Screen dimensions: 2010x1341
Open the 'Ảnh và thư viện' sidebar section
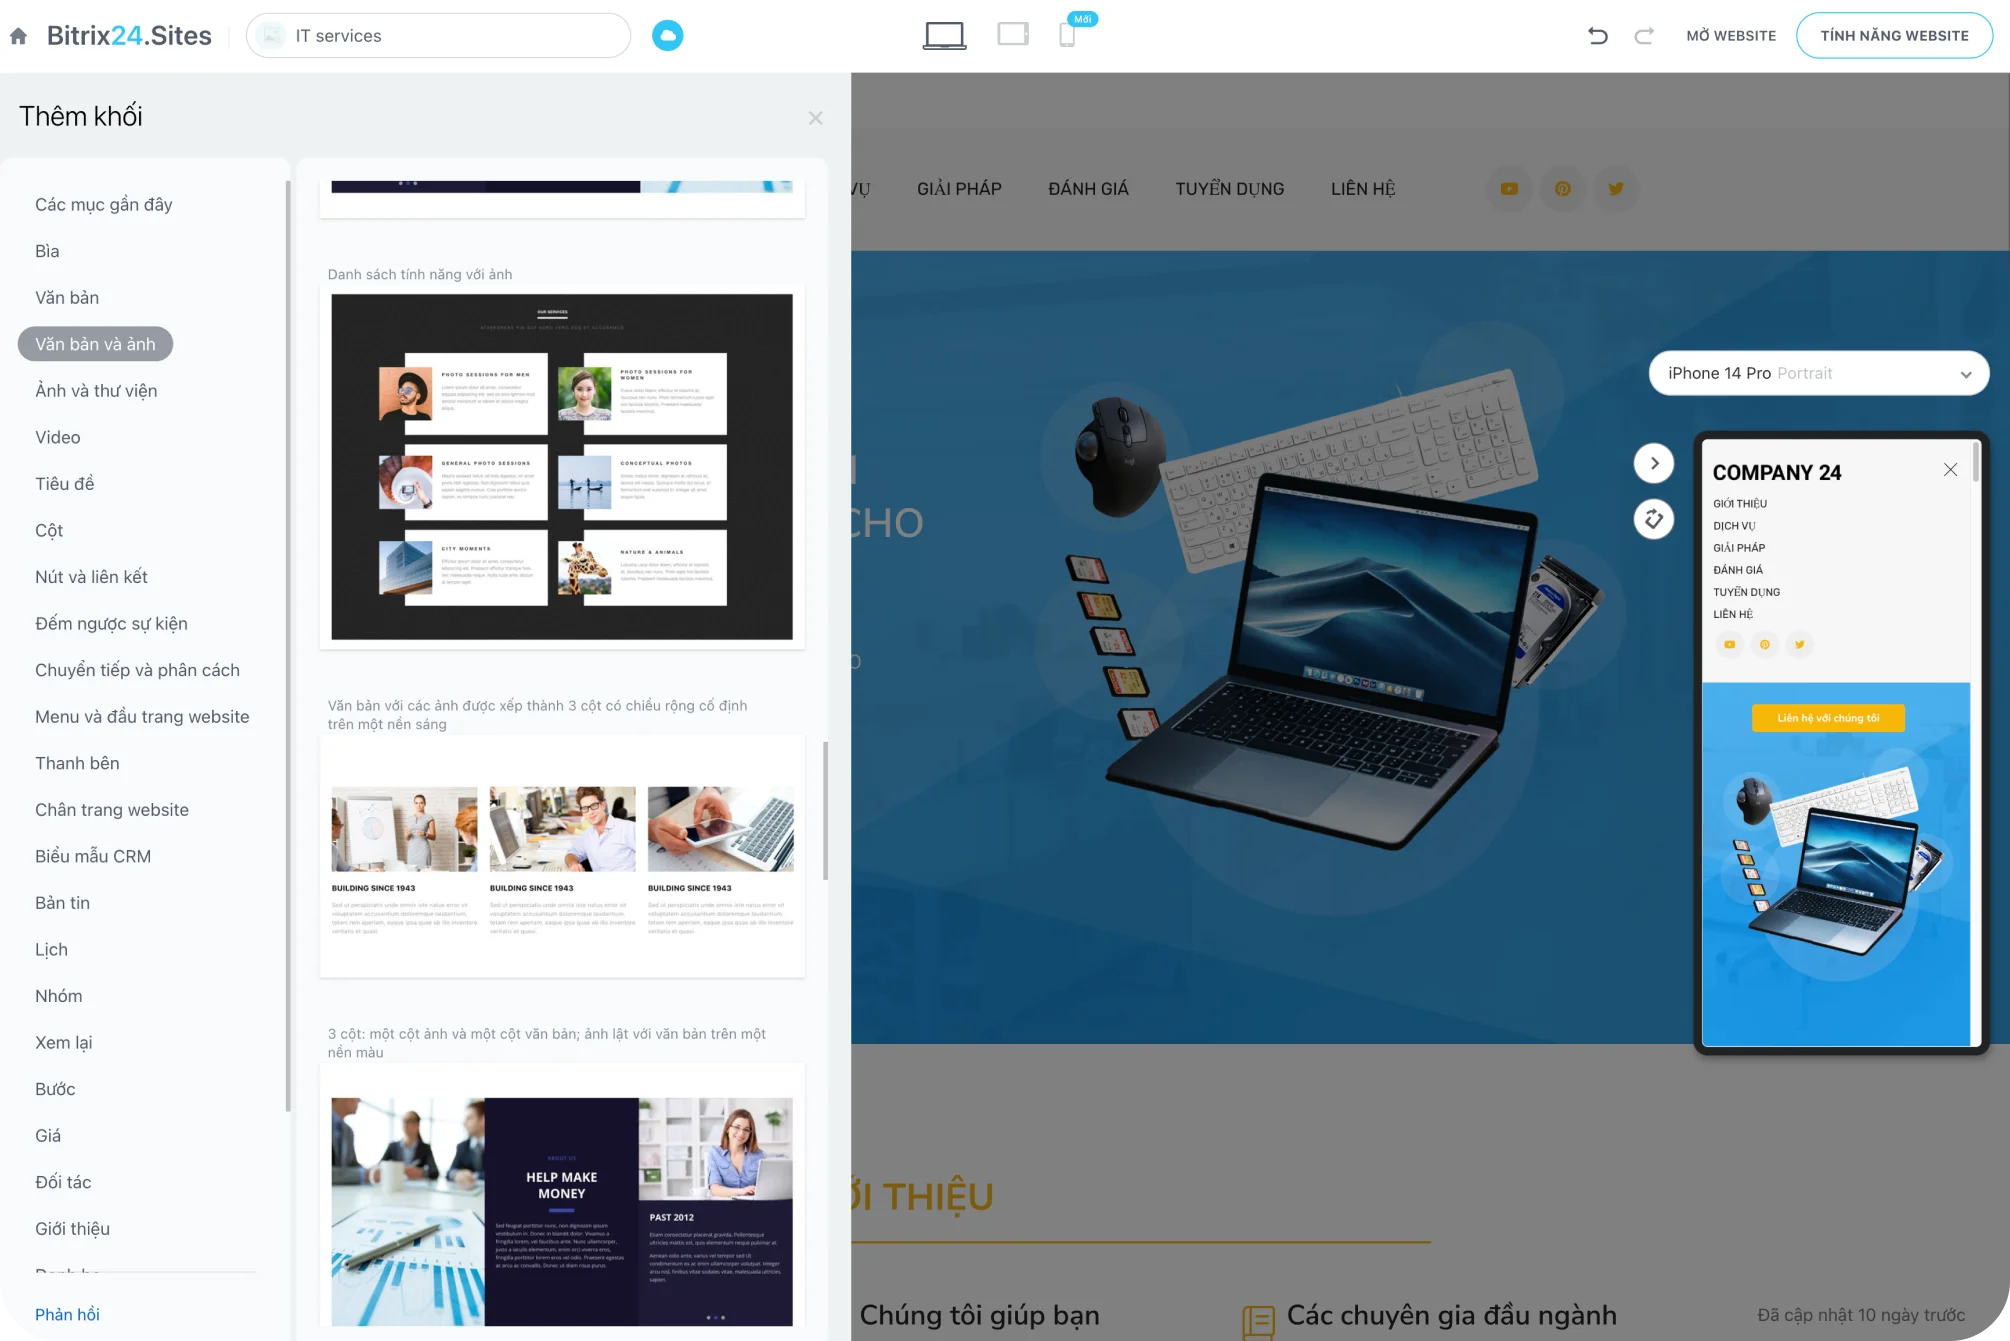[x=96, y=391]
